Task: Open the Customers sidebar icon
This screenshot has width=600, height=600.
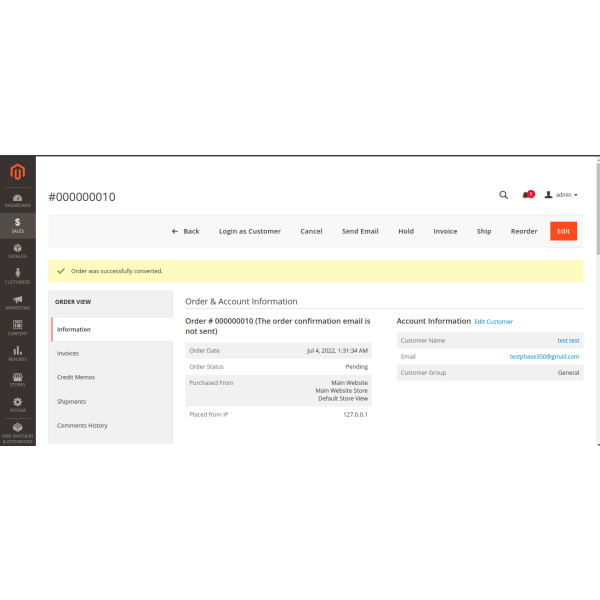Action: 17,276
